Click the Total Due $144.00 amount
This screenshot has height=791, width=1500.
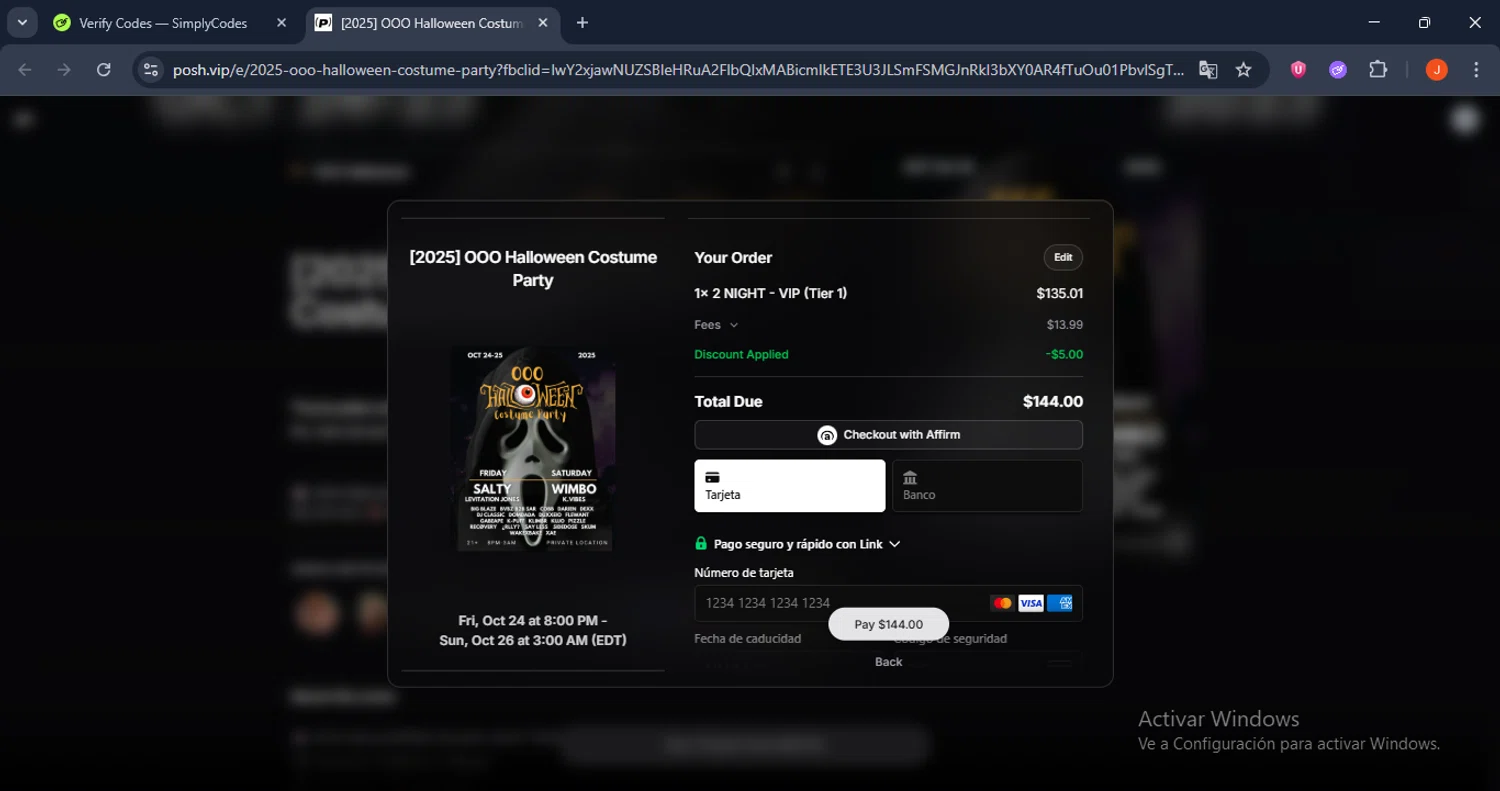(x=1053, y=402)
